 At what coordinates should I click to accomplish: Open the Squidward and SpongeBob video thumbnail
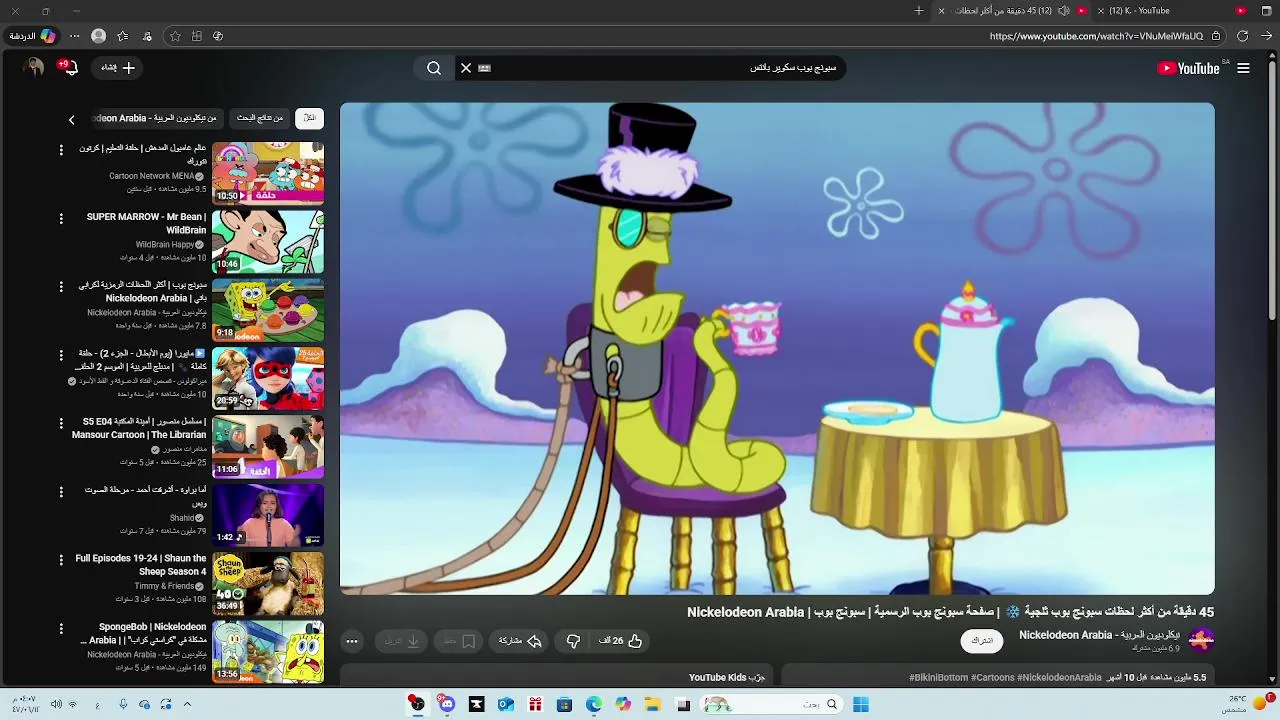268,652
